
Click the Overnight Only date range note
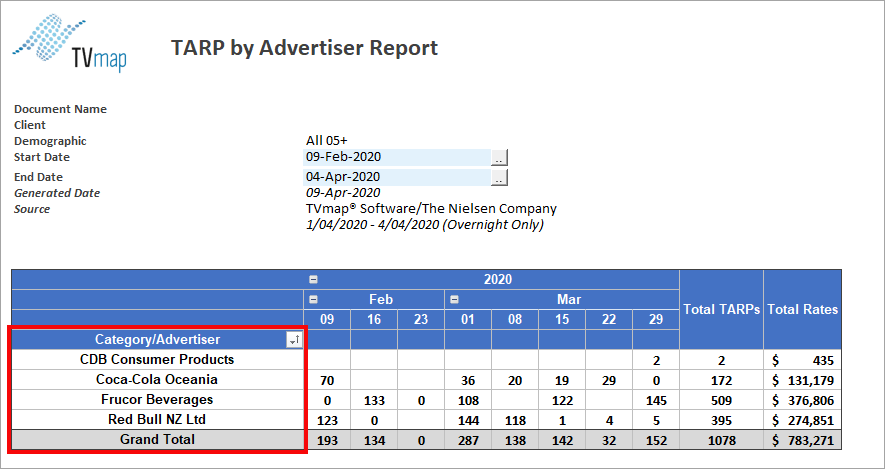coord(424,225)
